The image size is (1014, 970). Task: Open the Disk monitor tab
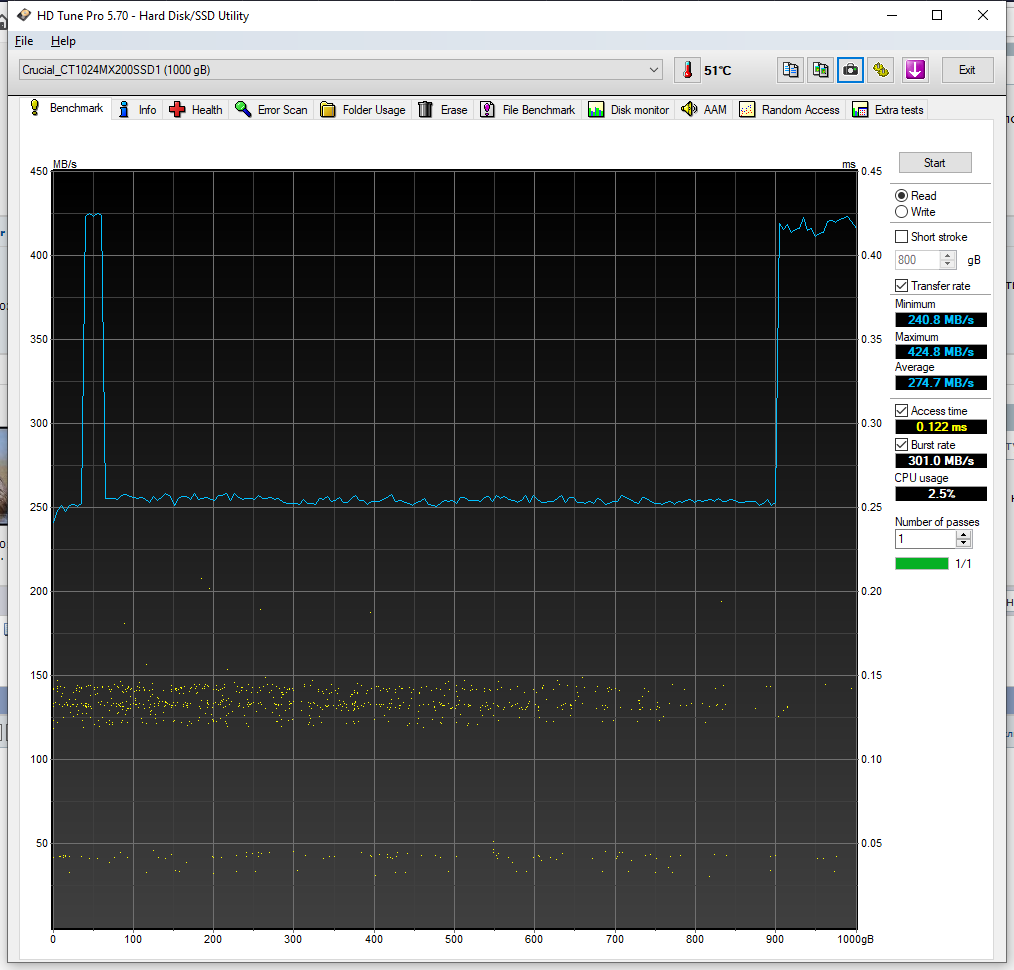(628, 110)
